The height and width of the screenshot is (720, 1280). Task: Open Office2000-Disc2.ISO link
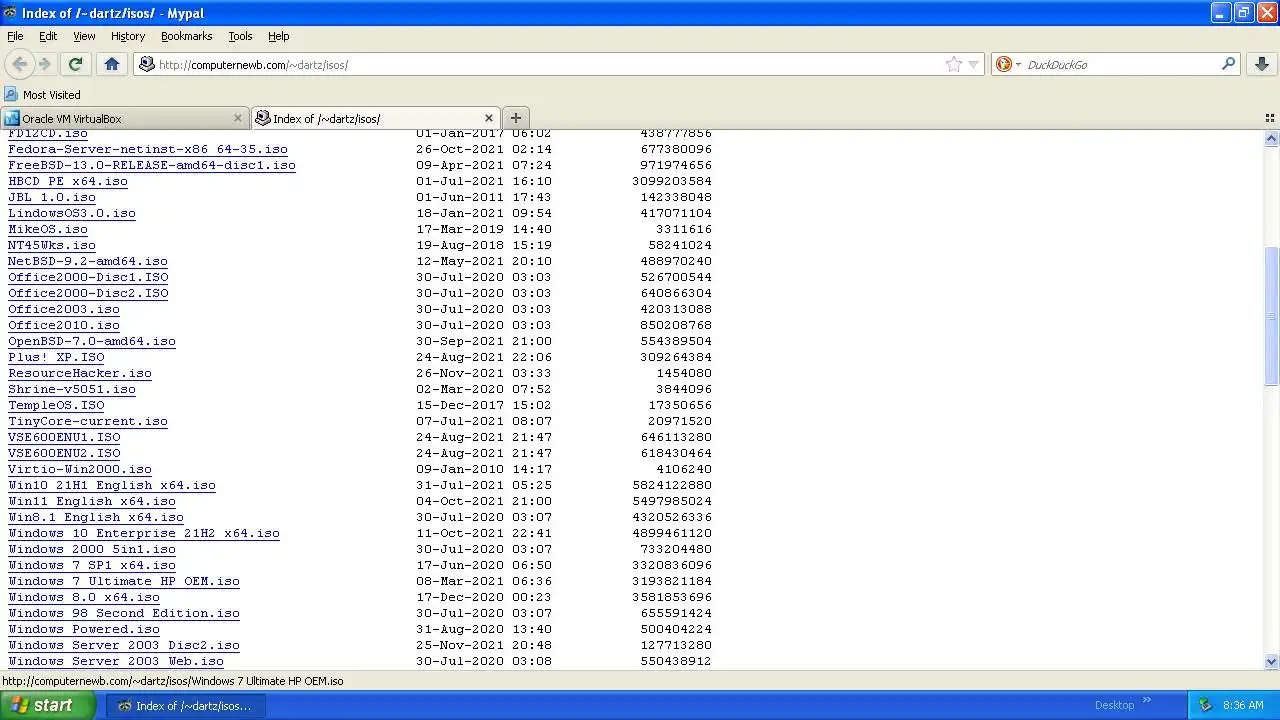(88, 293)
